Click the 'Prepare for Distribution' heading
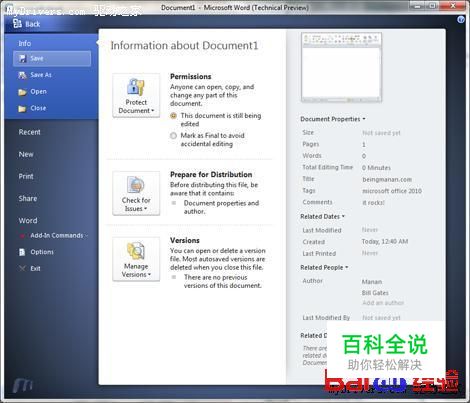This screenshot has height=403, width=470. tap(211, 175)
